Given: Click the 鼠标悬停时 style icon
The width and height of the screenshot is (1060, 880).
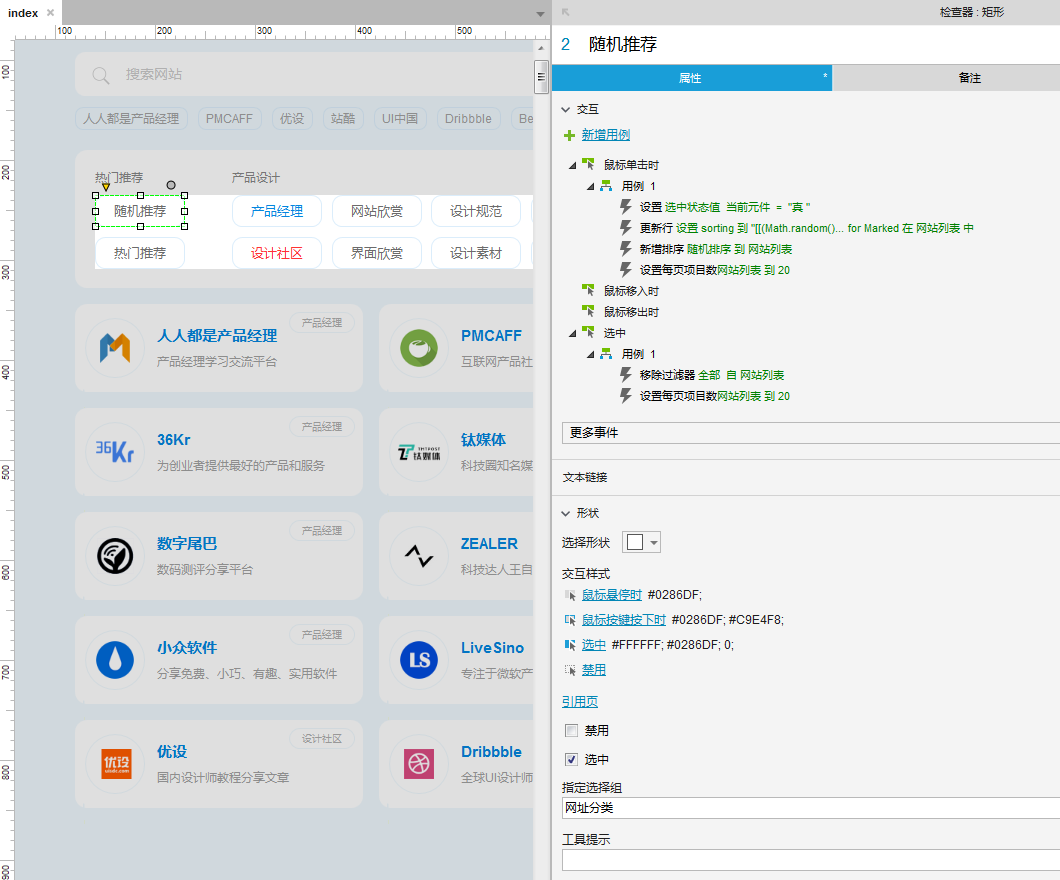Looking at the screenshot, I should tap(570, 595).
